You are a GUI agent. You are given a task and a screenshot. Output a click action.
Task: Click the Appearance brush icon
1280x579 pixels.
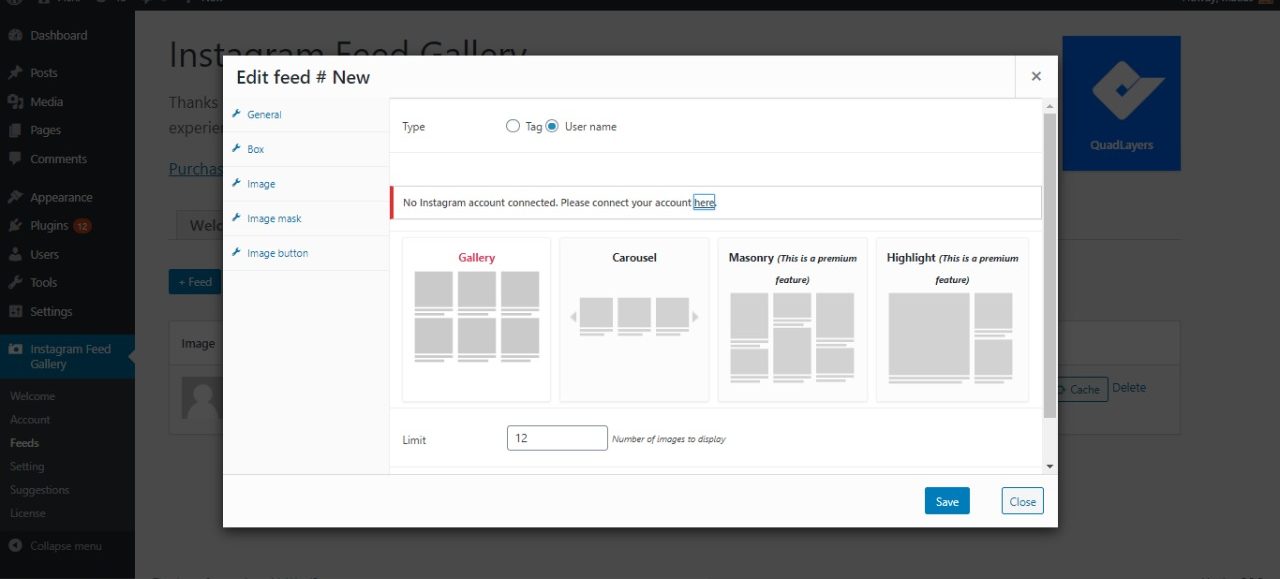click(x=15, y=198)
